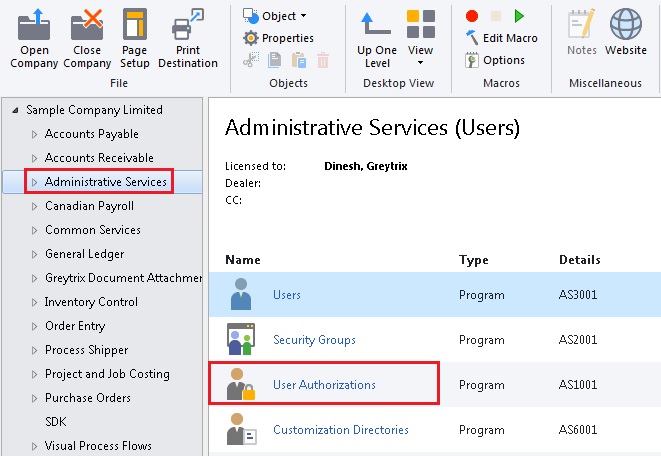Expand the General Ledger tree node
Screen dimensions: 661x456
click(x=35, y=255)
